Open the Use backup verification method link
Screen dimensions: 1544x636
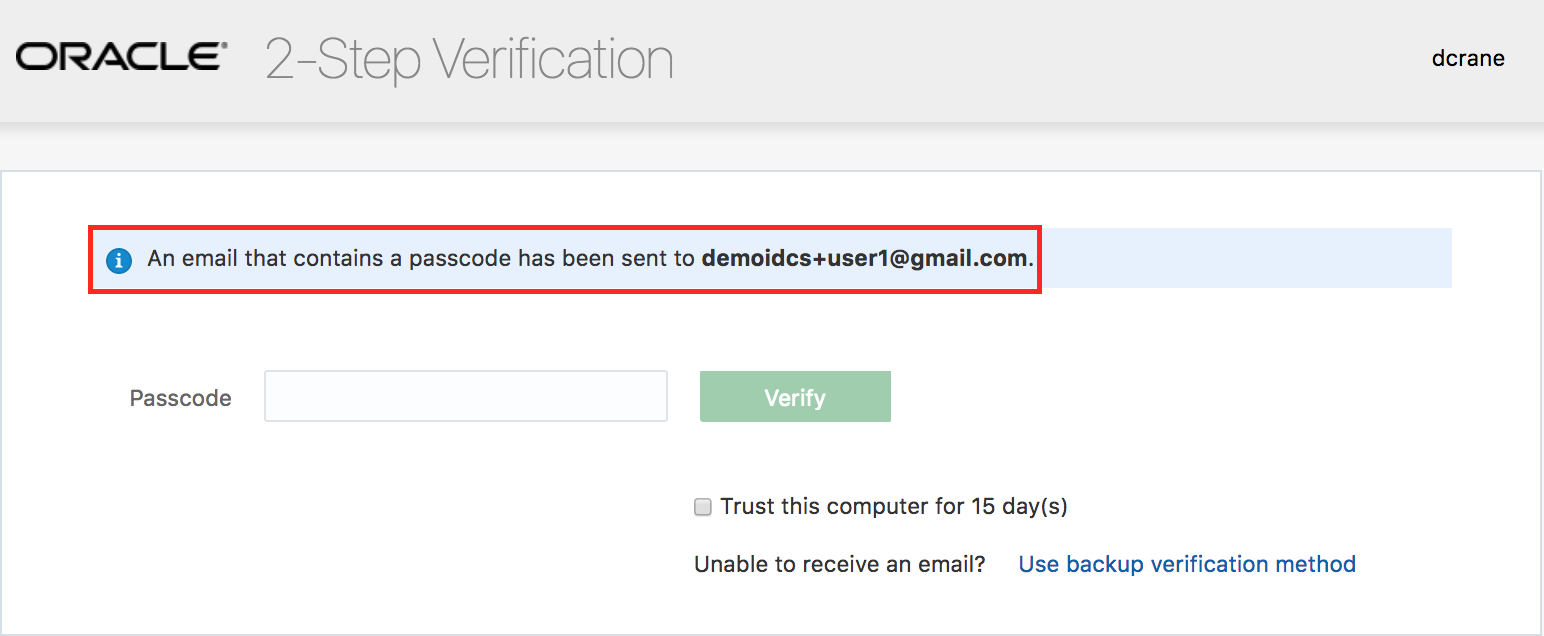[1187, 564]
